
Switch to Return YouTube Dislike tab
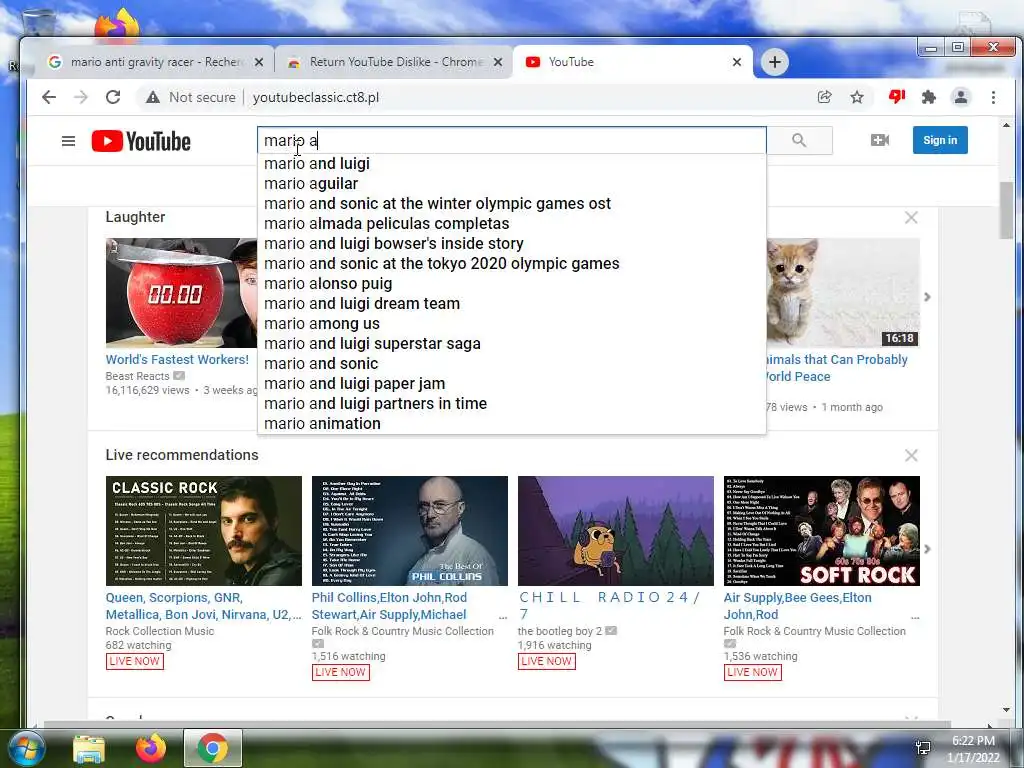click(x=395, y=62)
